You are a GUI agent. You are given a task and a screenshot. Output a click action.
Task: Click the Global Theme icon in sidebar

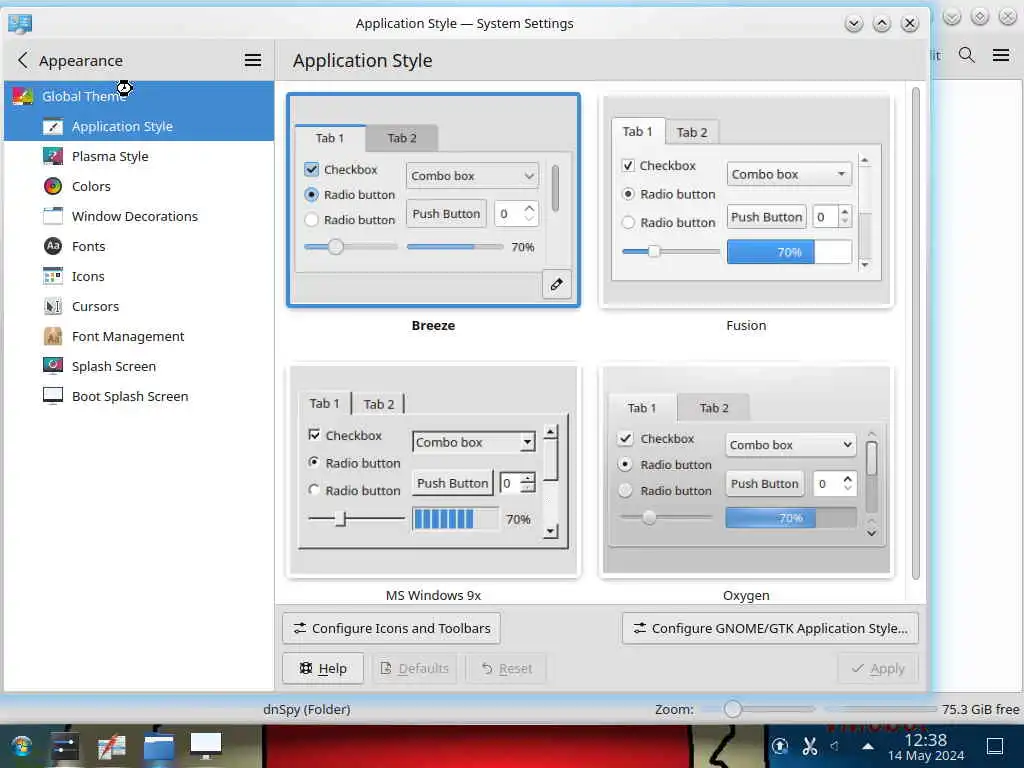(22, 96)
